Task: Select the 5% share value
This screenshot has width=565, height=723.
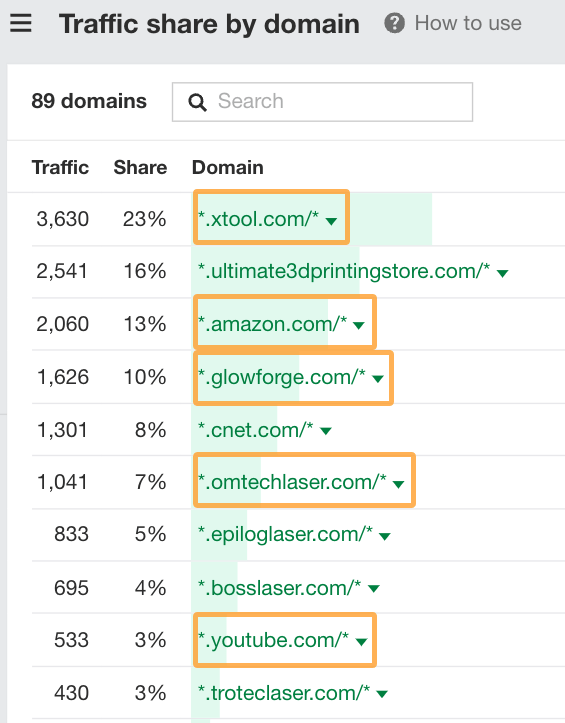Action: 150,534
